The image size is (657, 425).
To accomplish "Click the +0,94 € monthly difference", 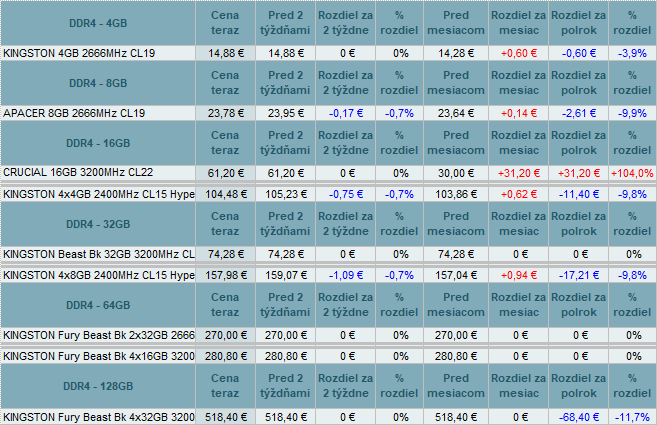I will (519, 275).
